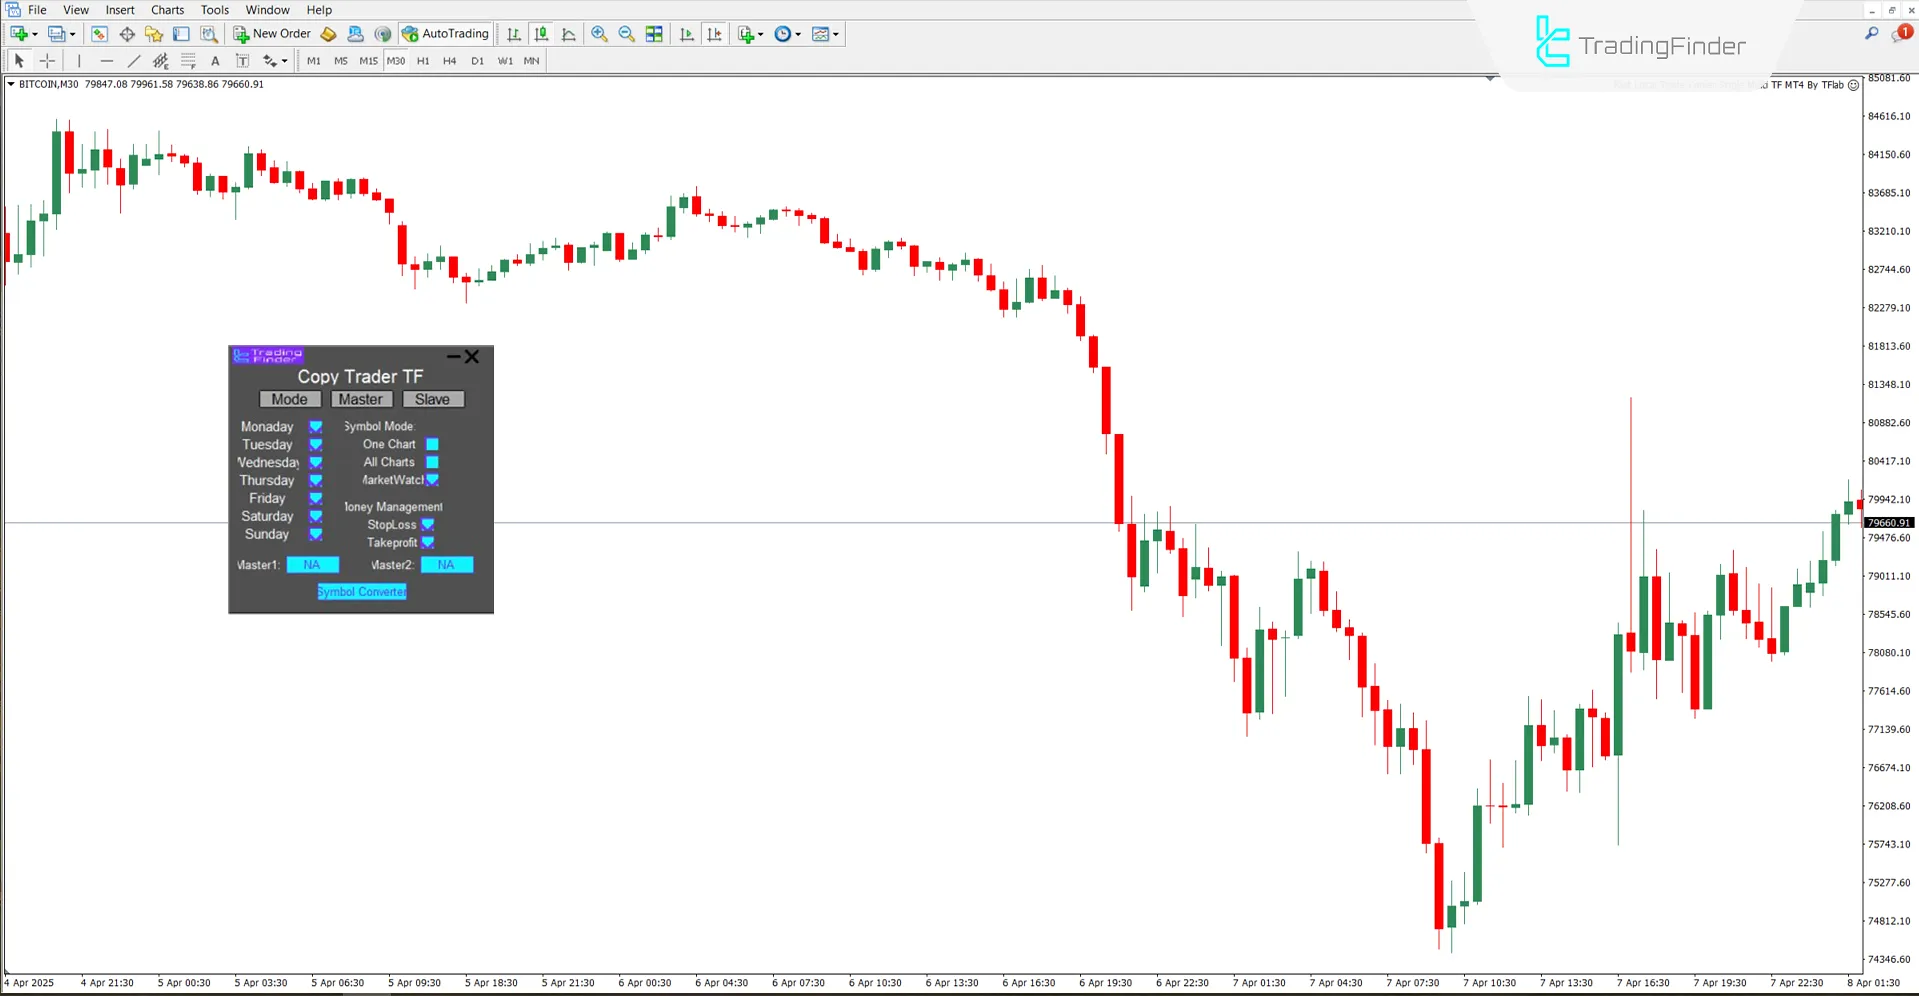Select the Fibonacci retracement drawing tool
Screen dimensions: 1919x996
161,61
